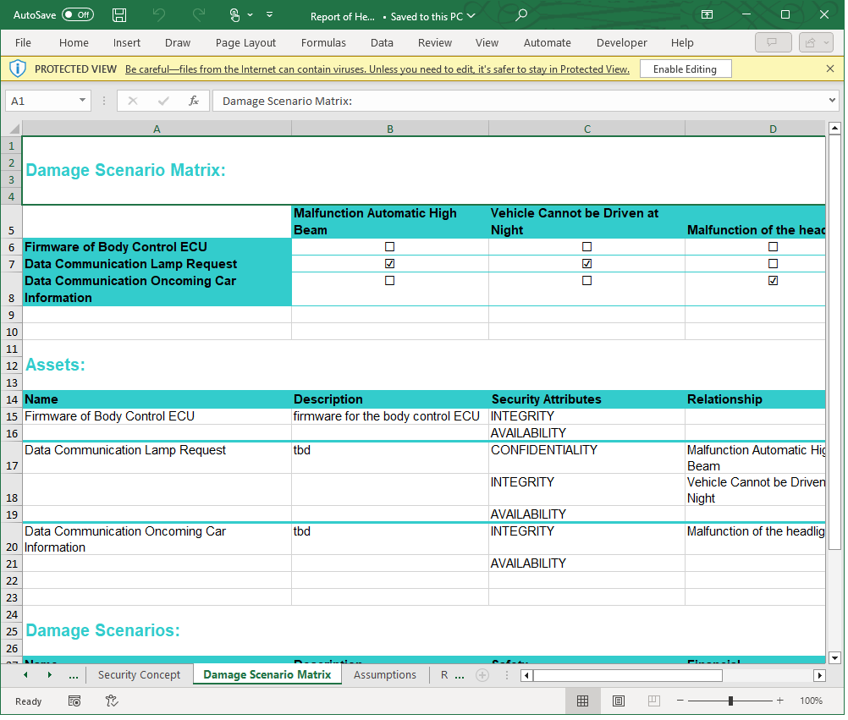Open the file name save location dropdown
848x720 pixels.
pyautogui.click(x=472, y=16)
